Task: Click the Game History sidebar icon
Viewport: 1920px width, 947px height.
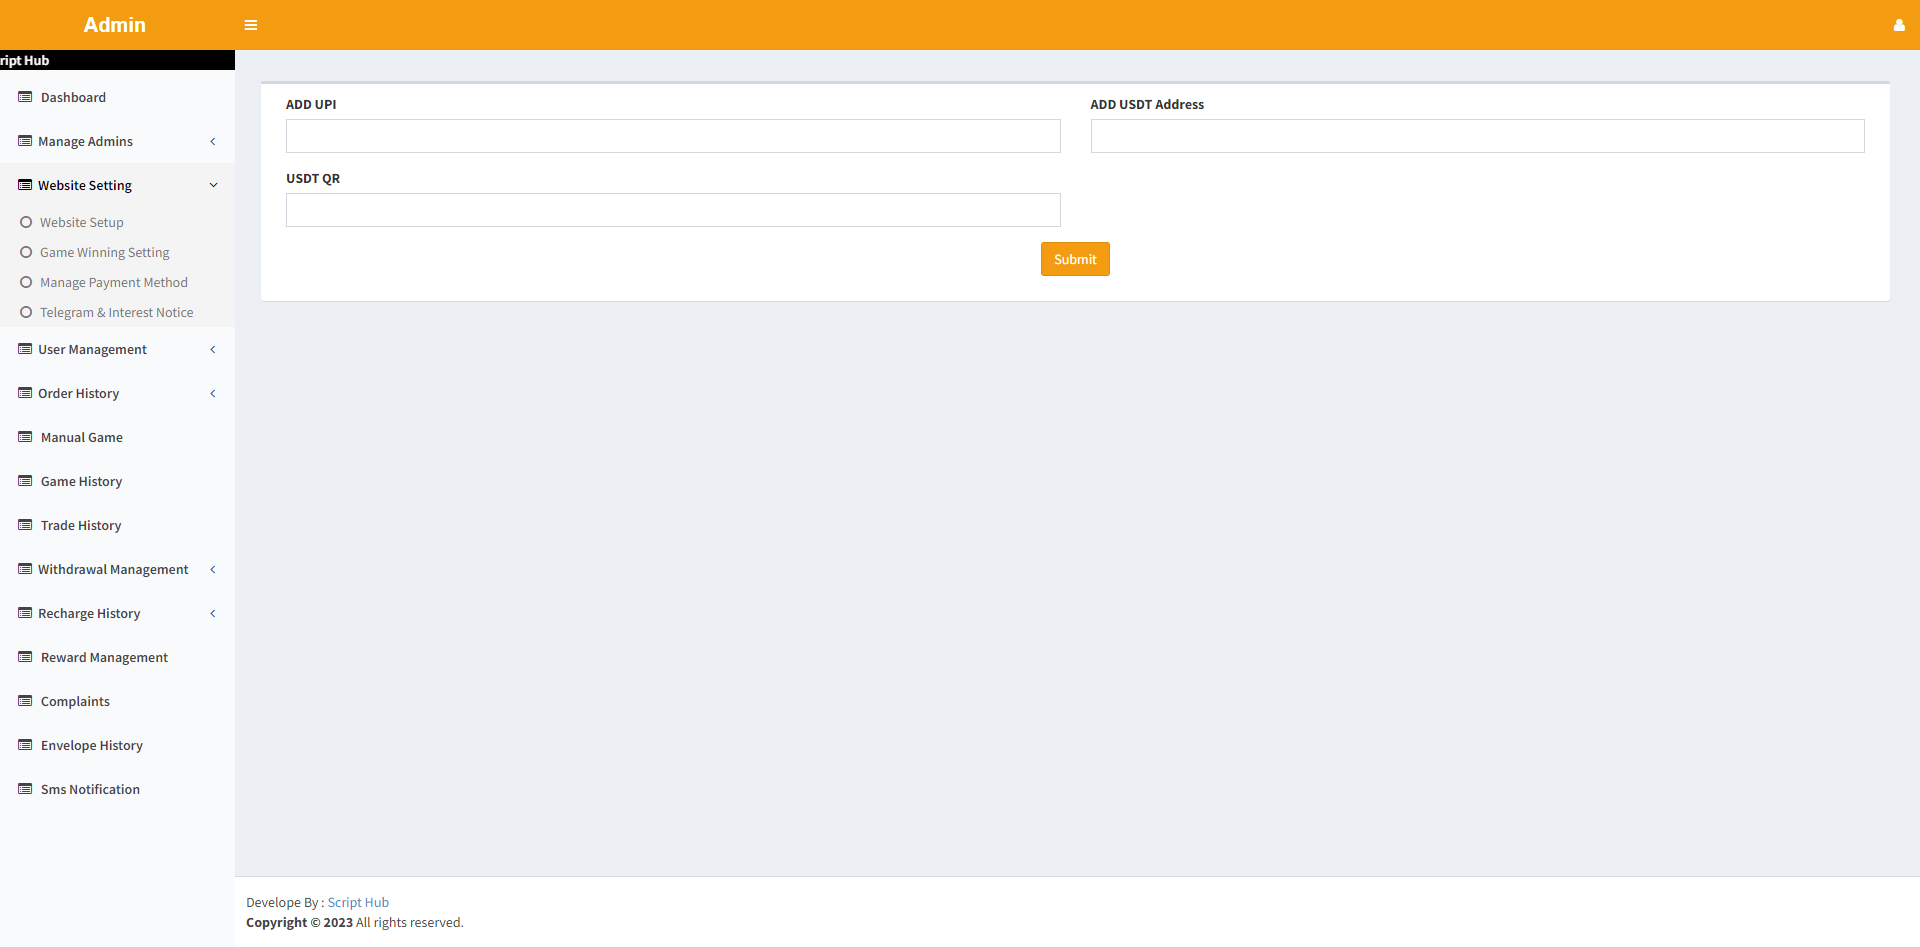Action: click(x=25, y=481)
